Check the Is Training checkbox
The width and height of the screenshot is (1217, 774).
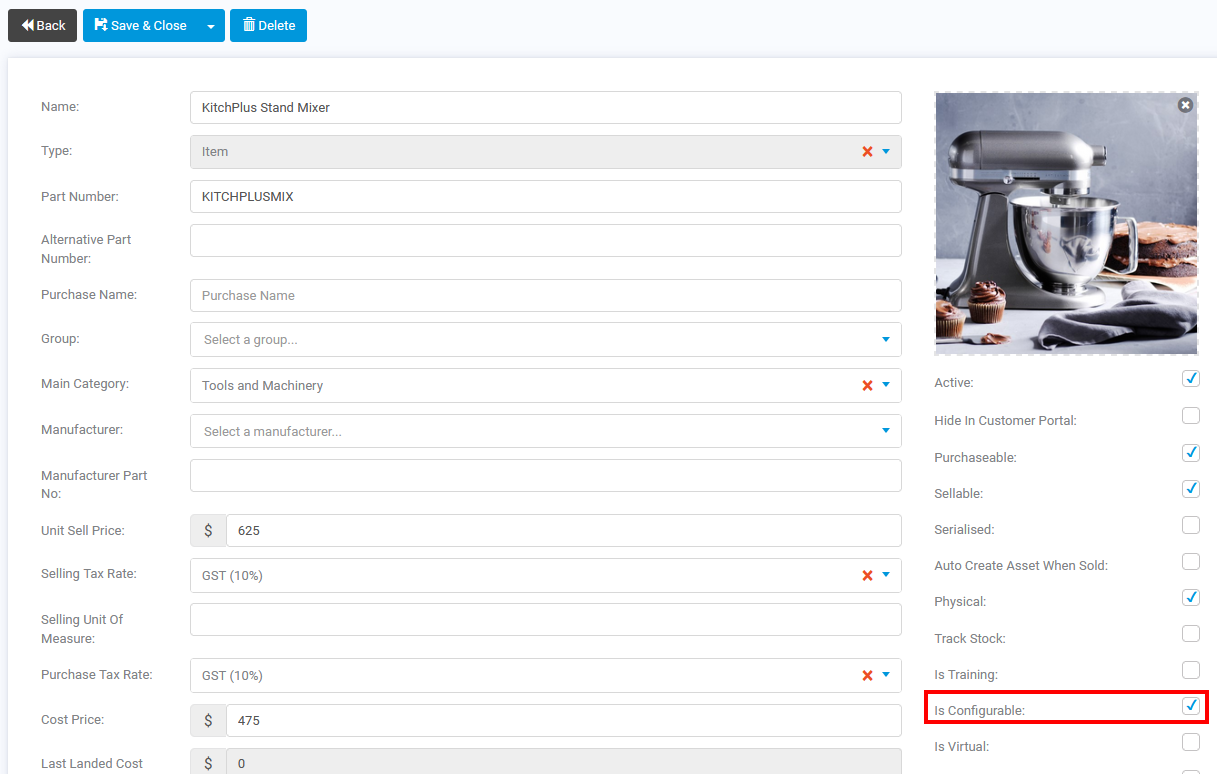tap(1191, 670)
